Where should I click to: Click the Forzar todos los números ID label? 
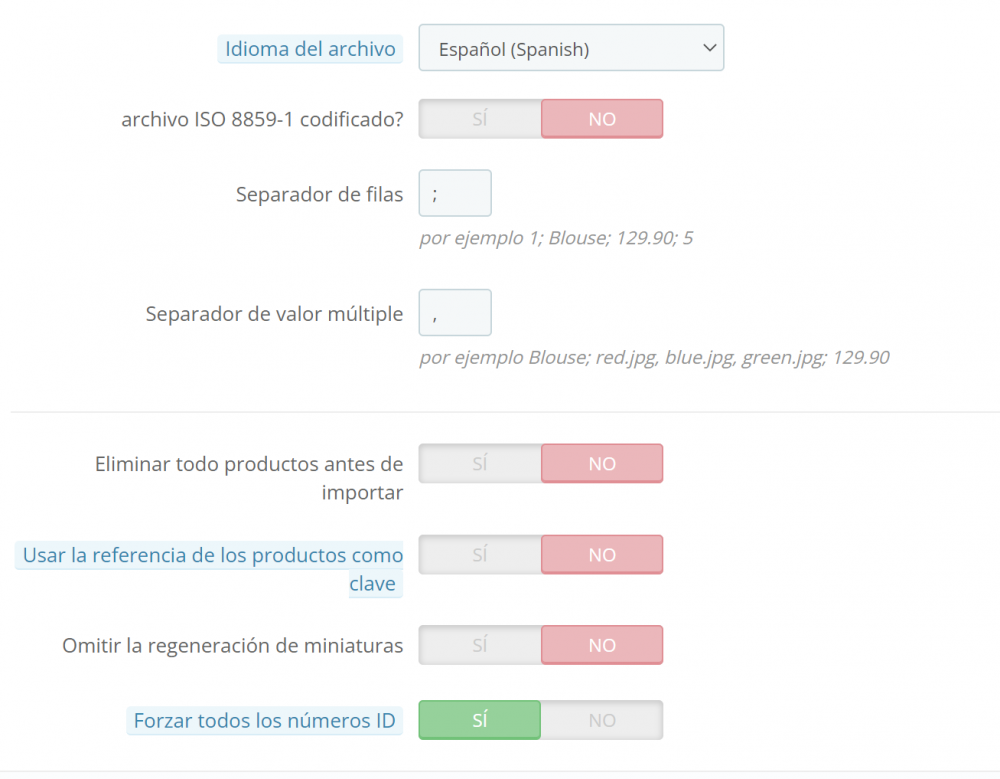264,720
